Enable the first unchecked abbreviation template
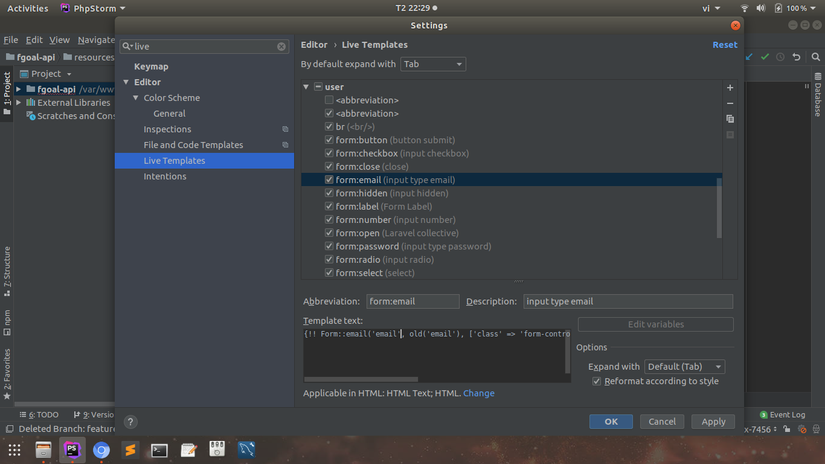Viewport: 825px width, 464px height. 329,100
